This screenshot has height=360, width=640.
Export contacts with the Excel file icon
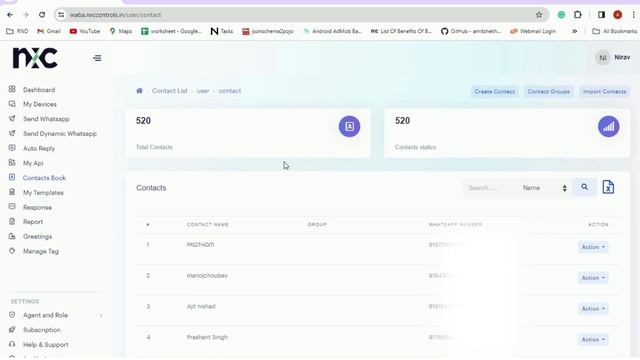608,187
